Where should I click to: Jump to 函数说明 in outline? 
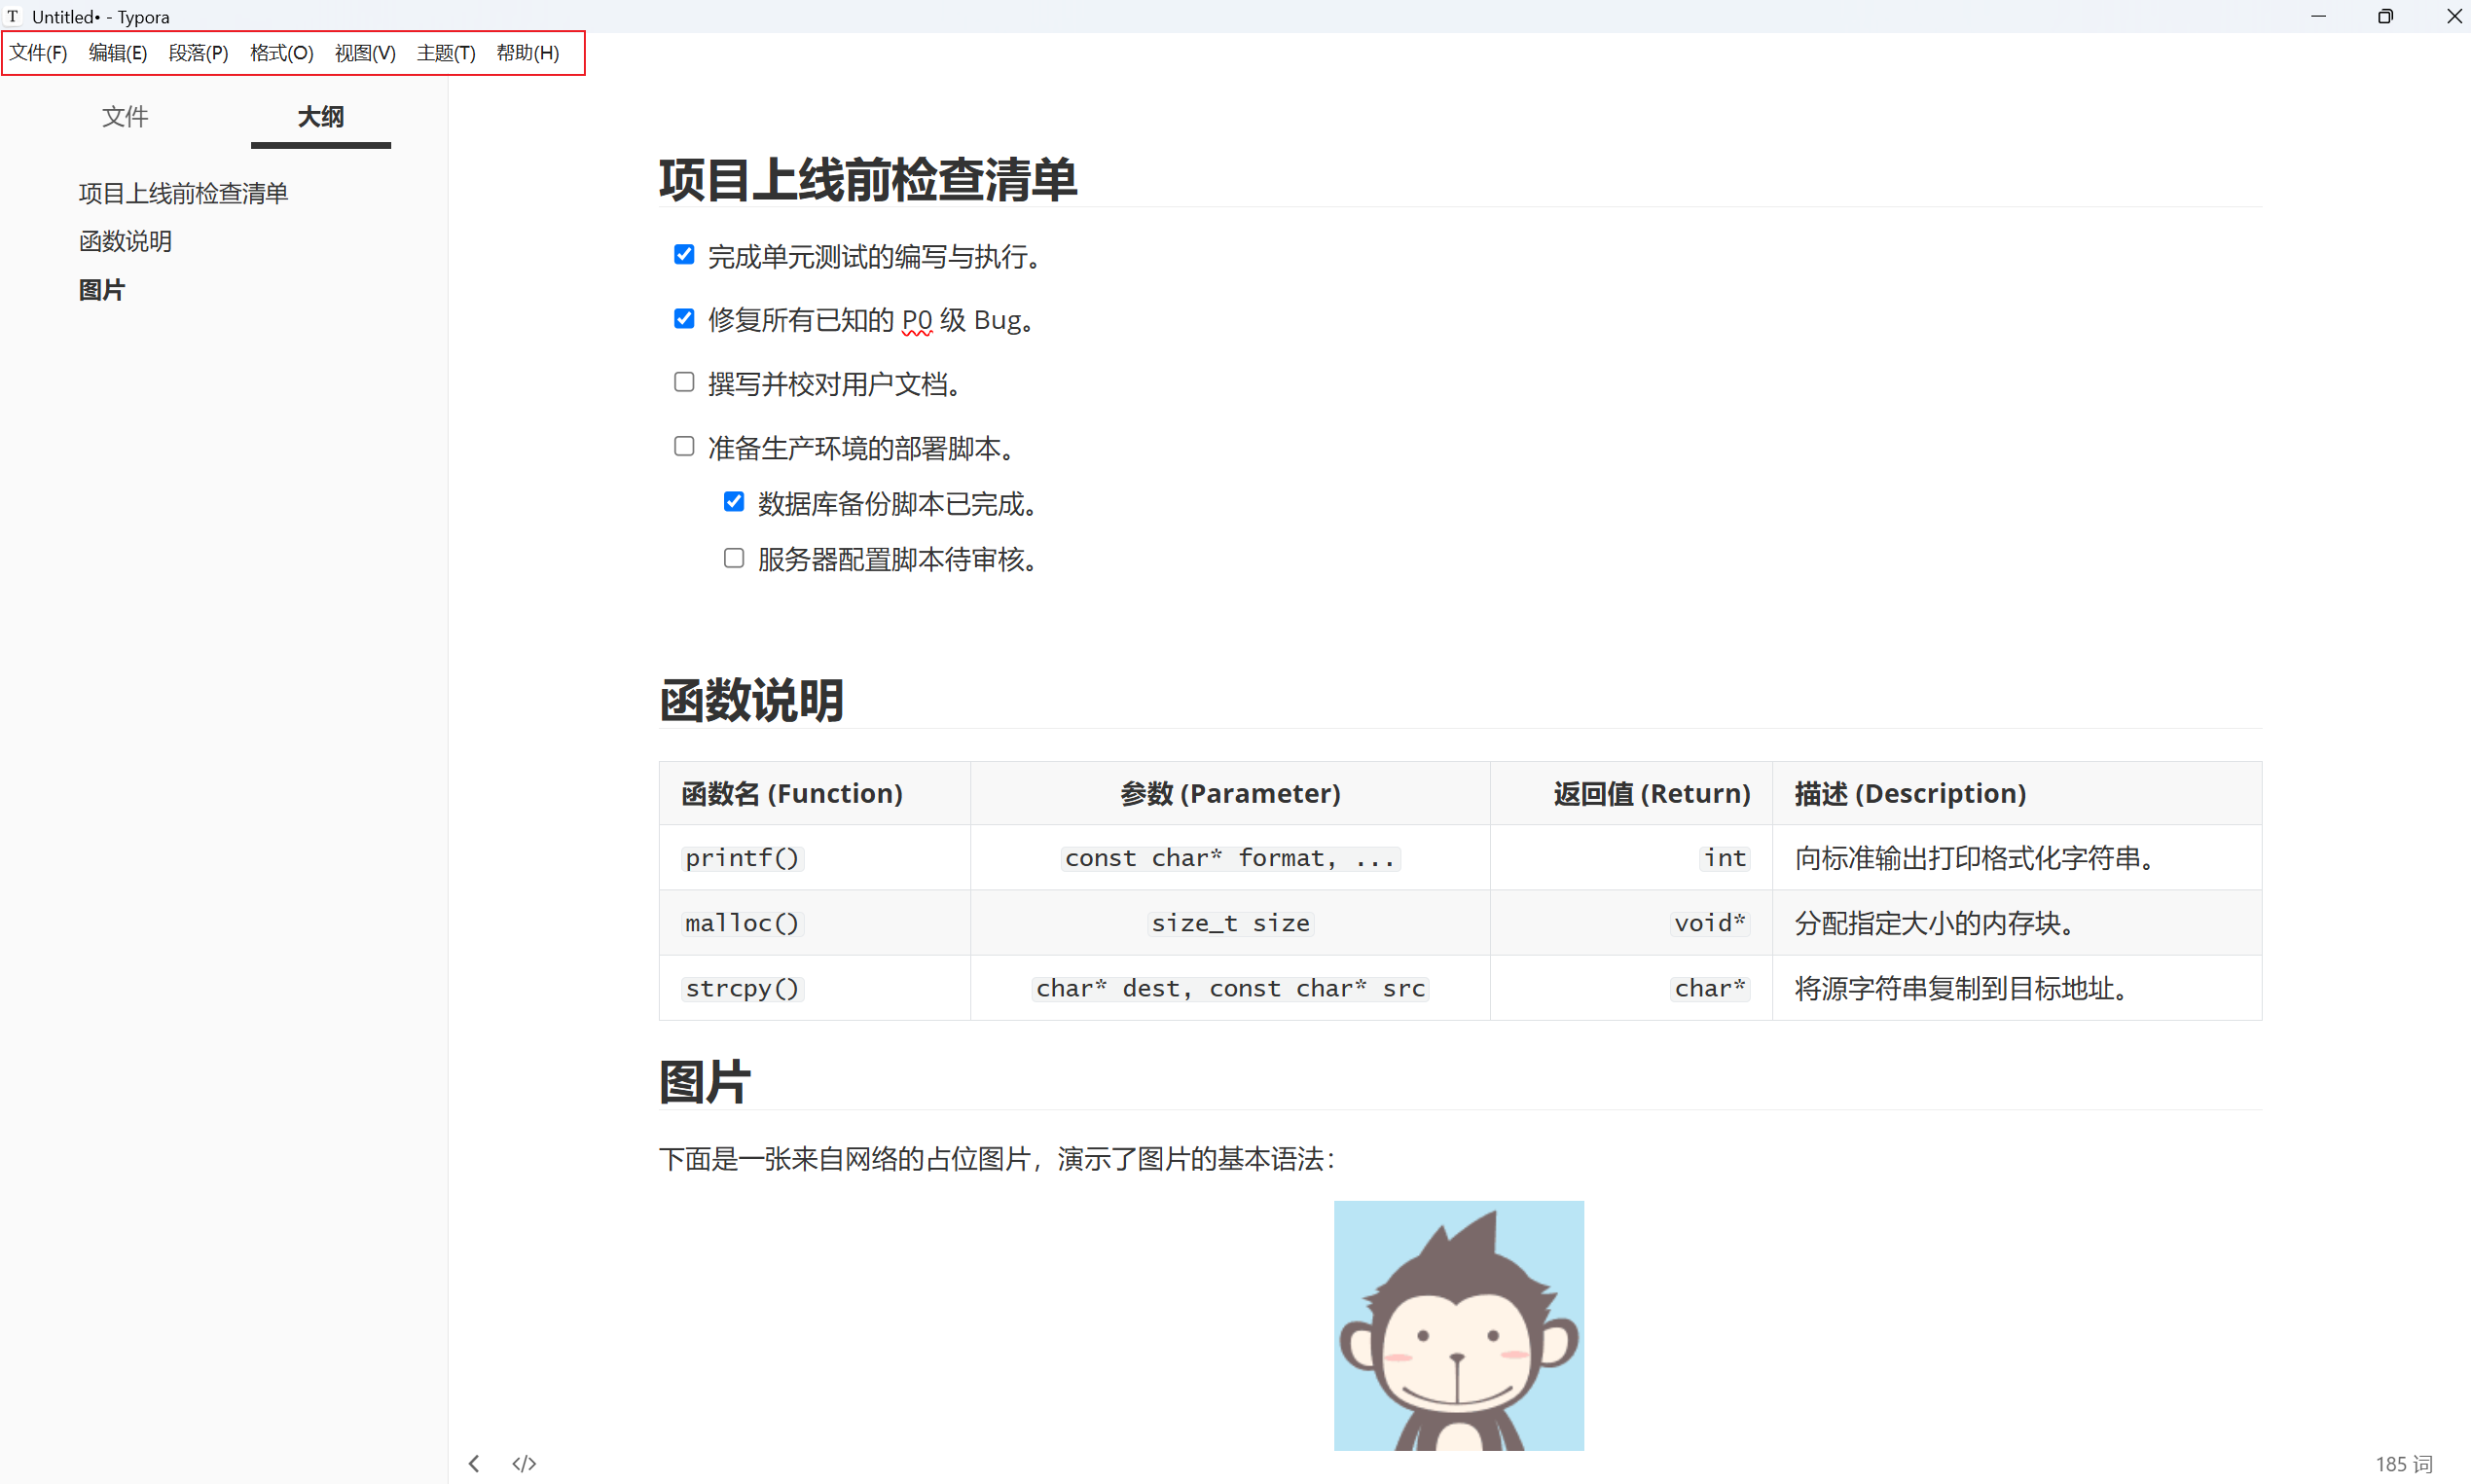point(125,241)
